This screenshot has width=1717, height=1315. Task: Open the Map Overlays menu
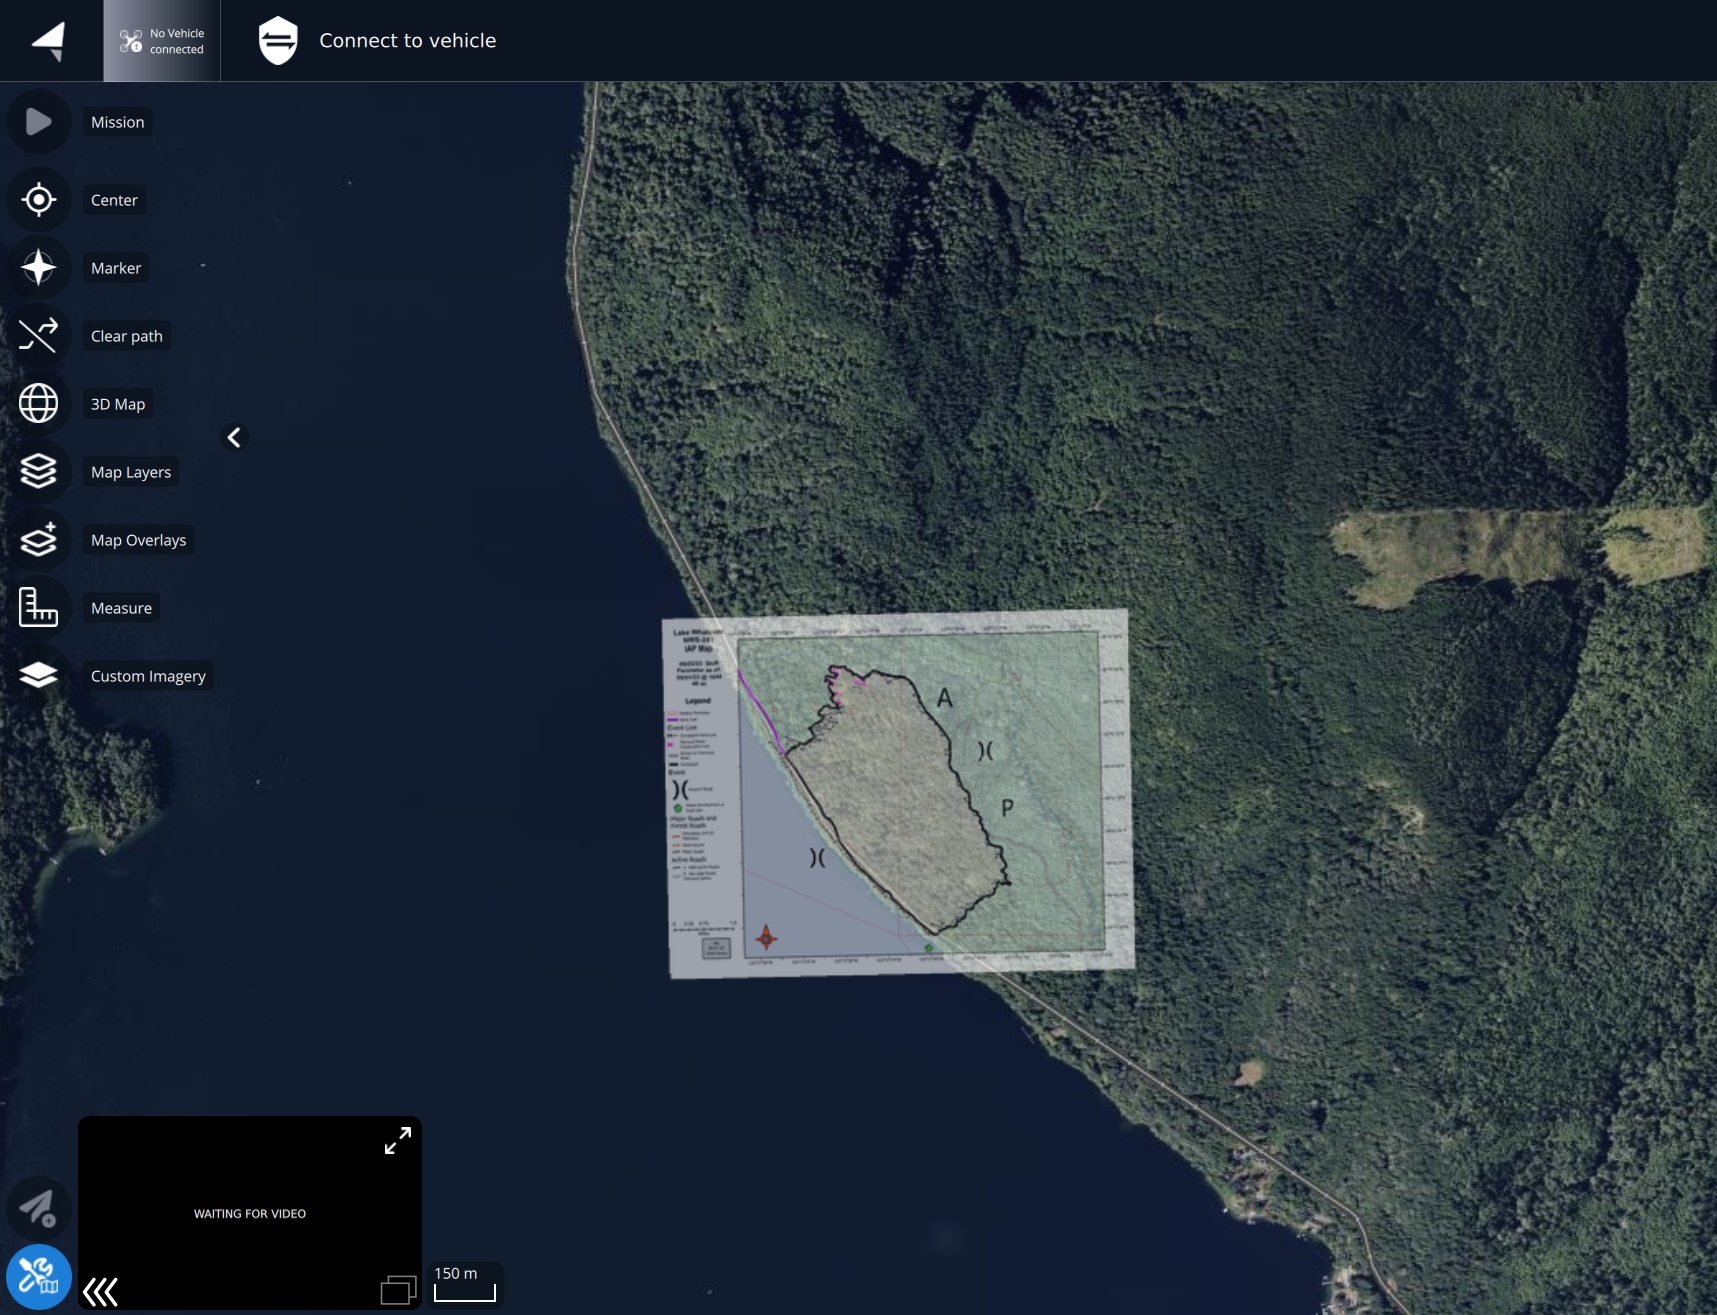[x=38, y=540]
